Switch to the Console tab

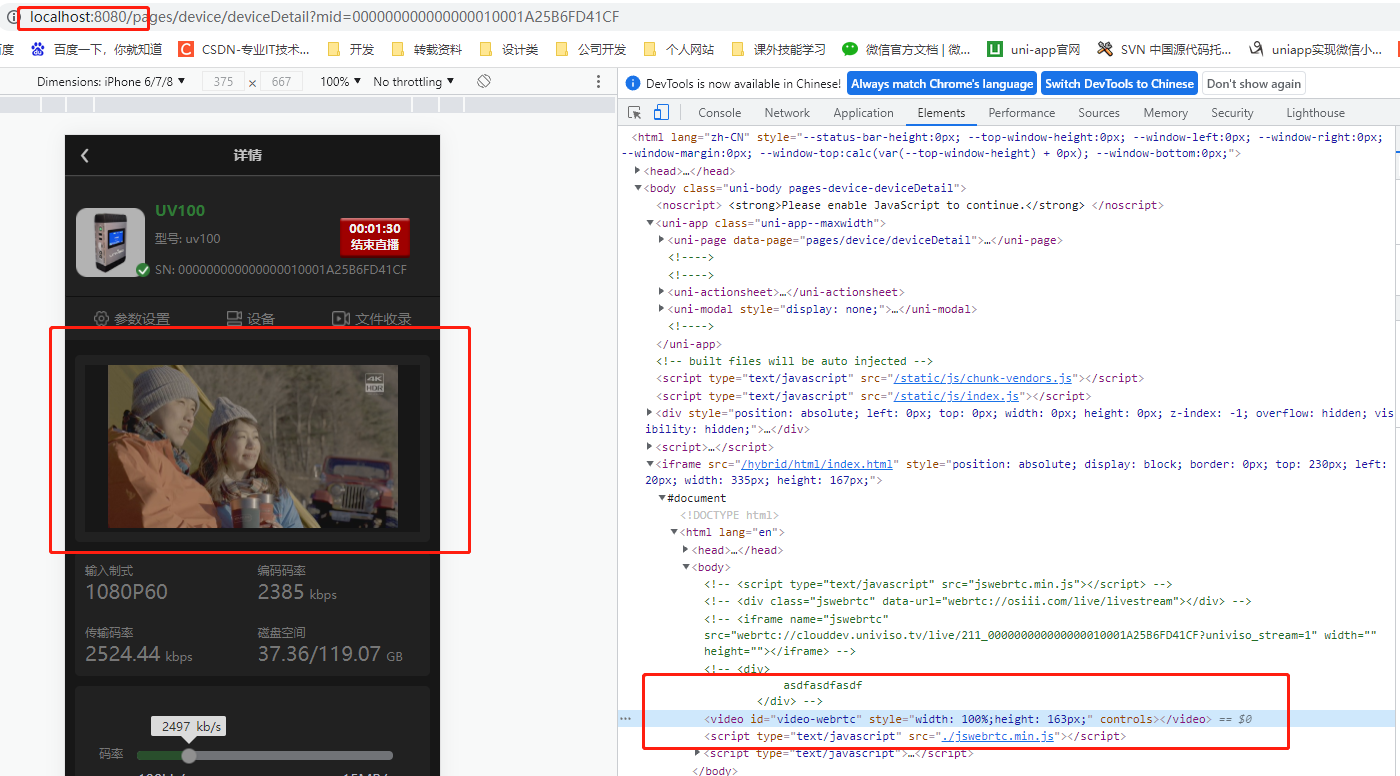719,113
